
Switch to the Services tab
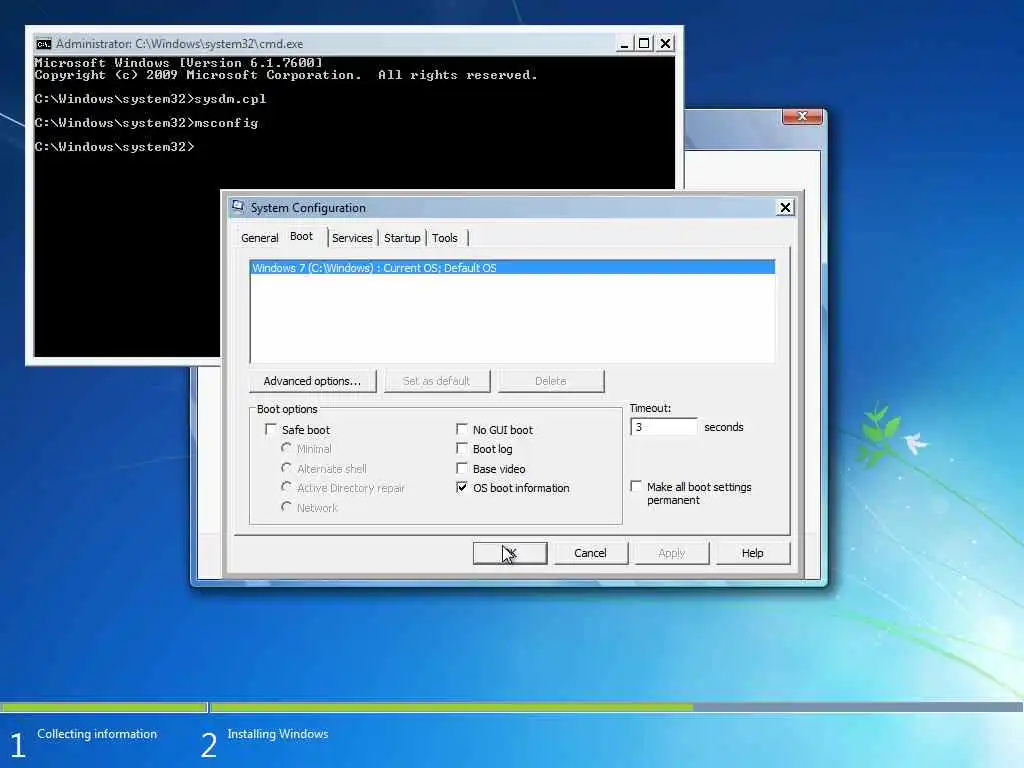click(x=352, y=238)
